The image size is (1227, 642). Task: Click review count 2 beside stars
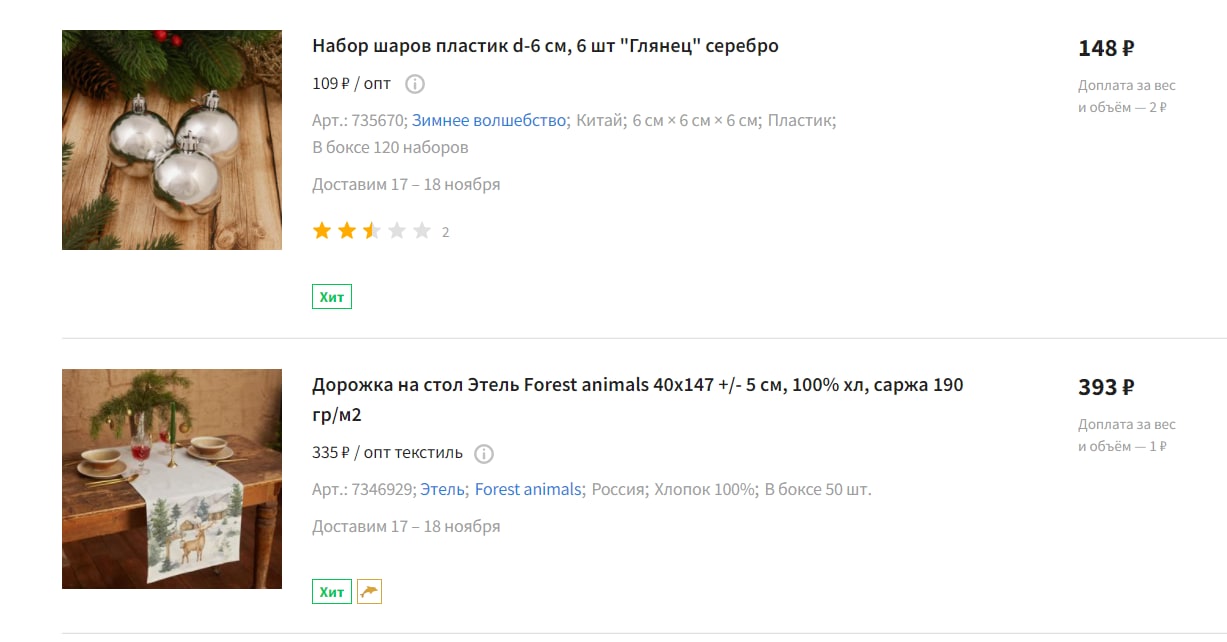(x=446, y=233)
